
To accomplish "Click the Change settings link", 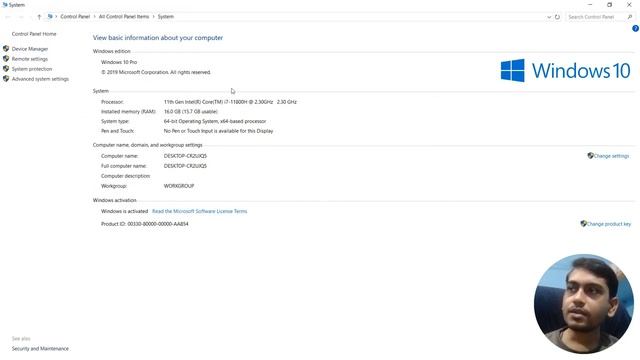I will click(x=611, y=156).
